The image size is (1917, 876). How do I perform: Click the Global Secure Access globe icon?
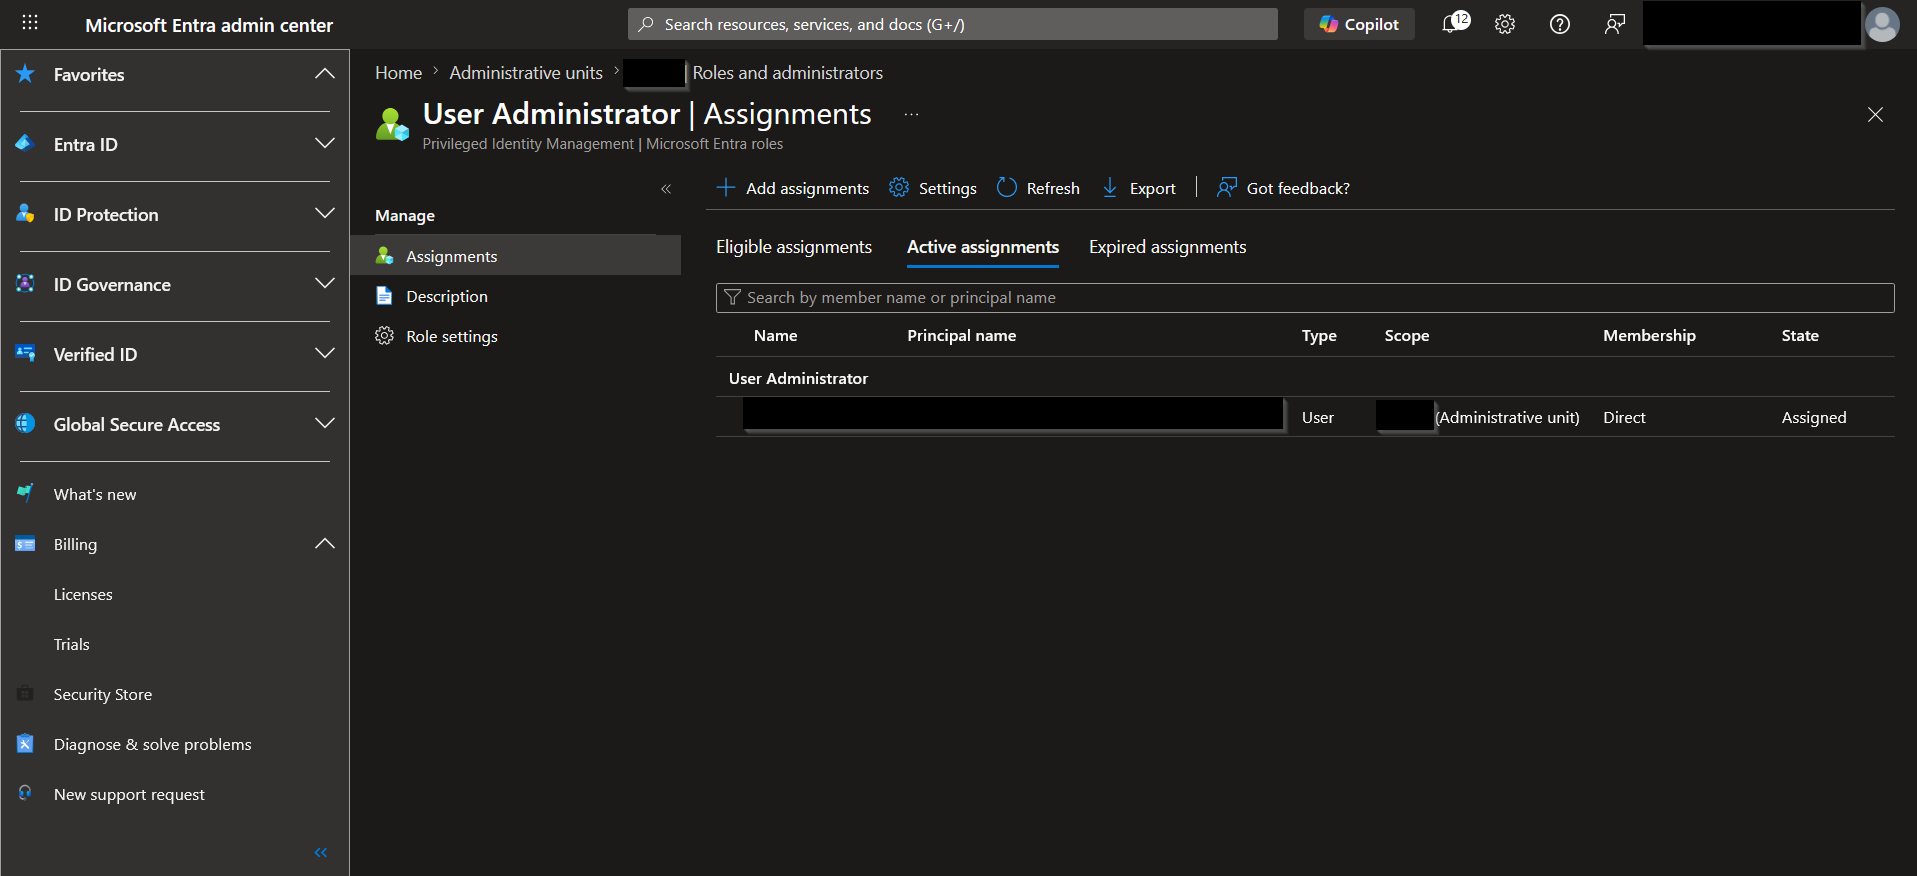tap(26, 423)
